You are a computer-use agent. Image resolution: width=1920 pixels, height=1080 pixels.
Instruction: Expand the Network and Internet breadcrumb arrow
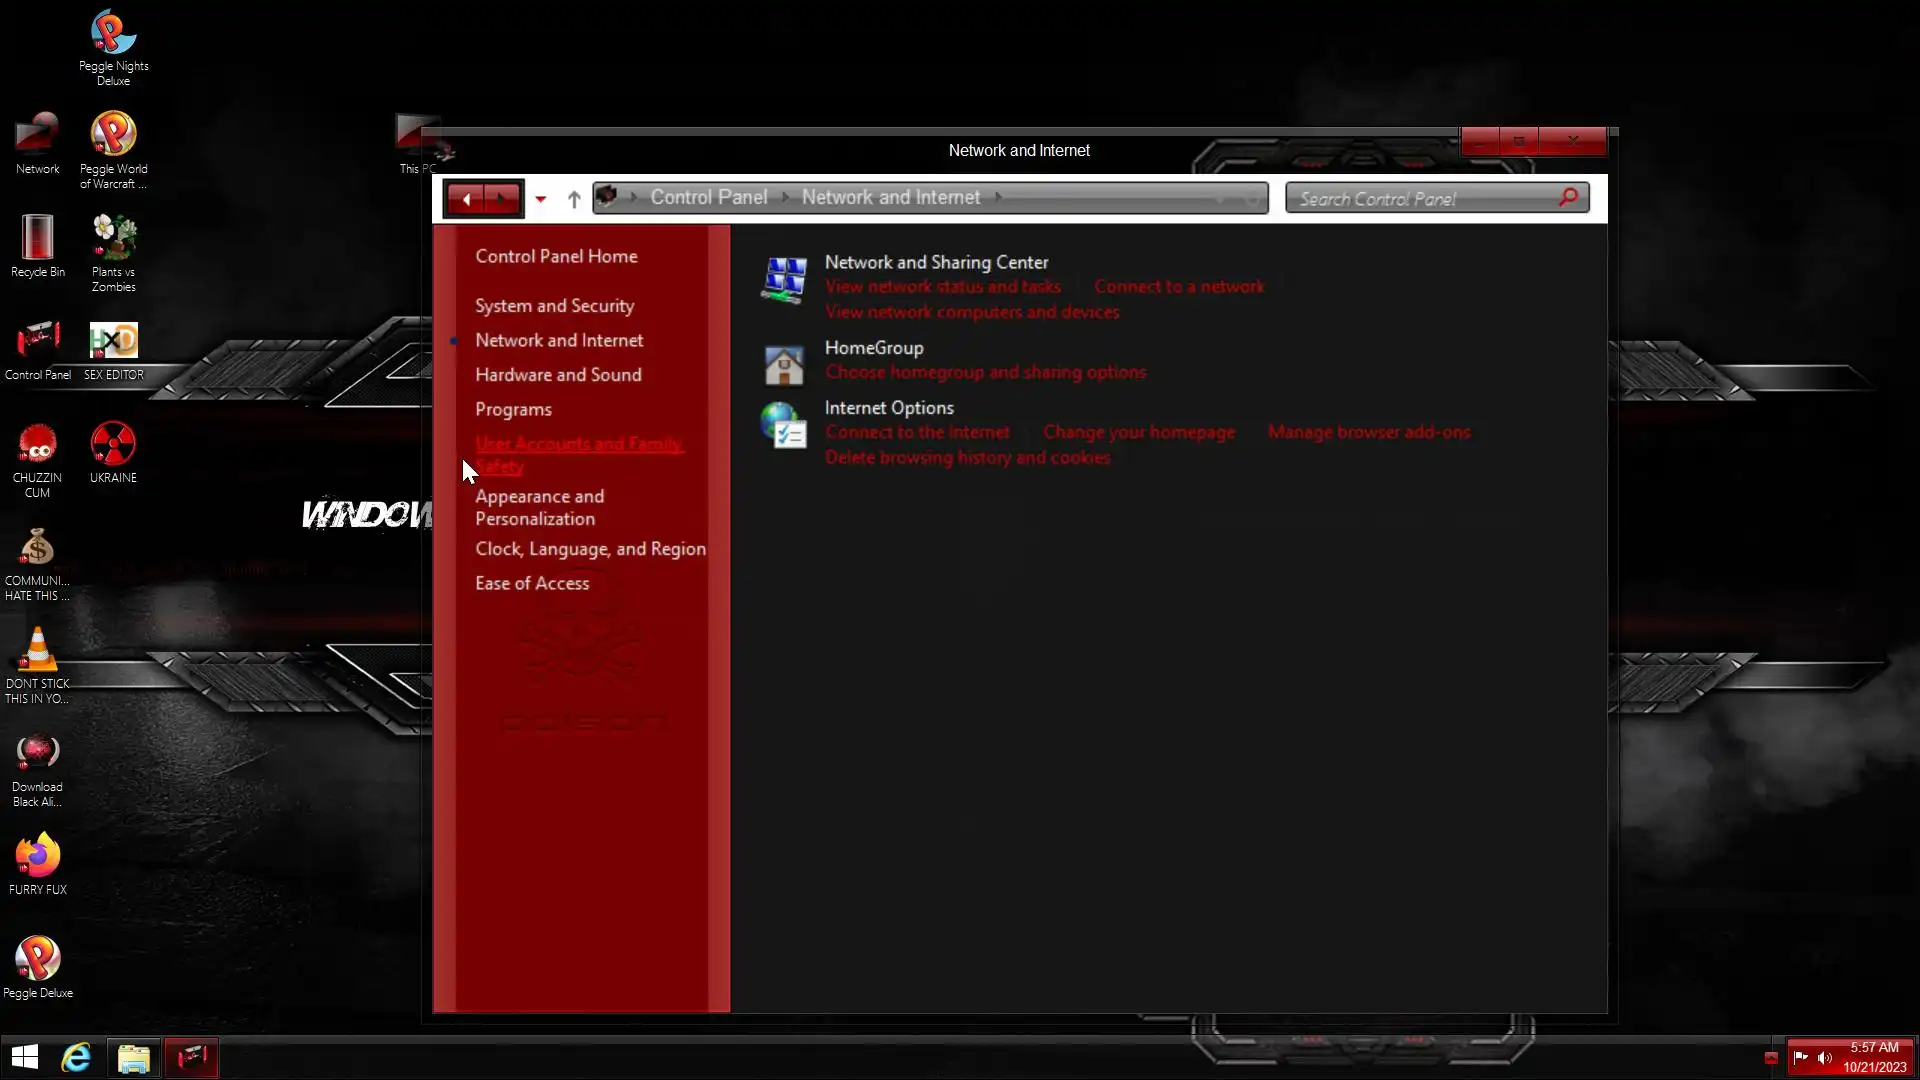click(998, 198)
